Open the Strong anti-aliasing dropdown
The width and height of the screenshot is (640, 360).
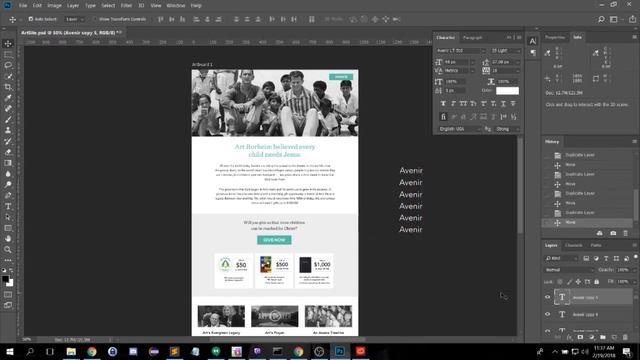508,129
